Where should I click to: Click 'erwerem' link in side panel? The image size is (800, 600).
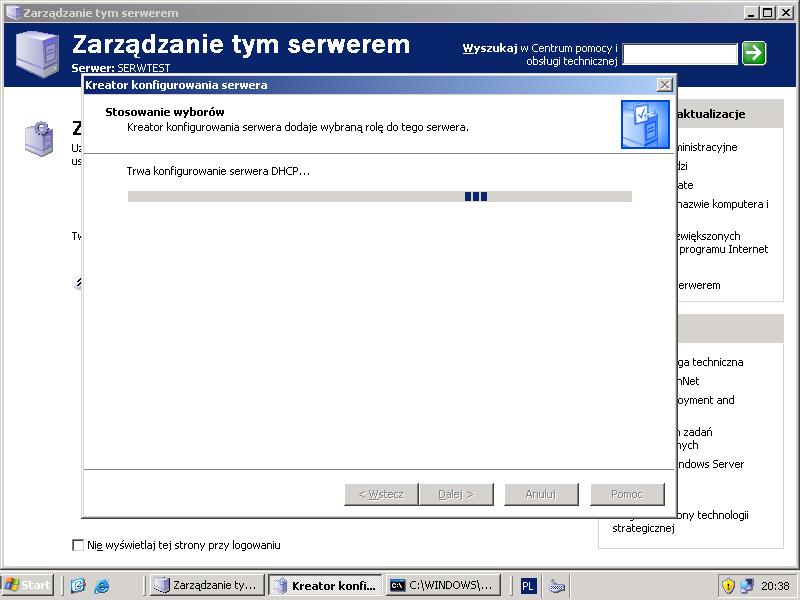coord(698,286)
